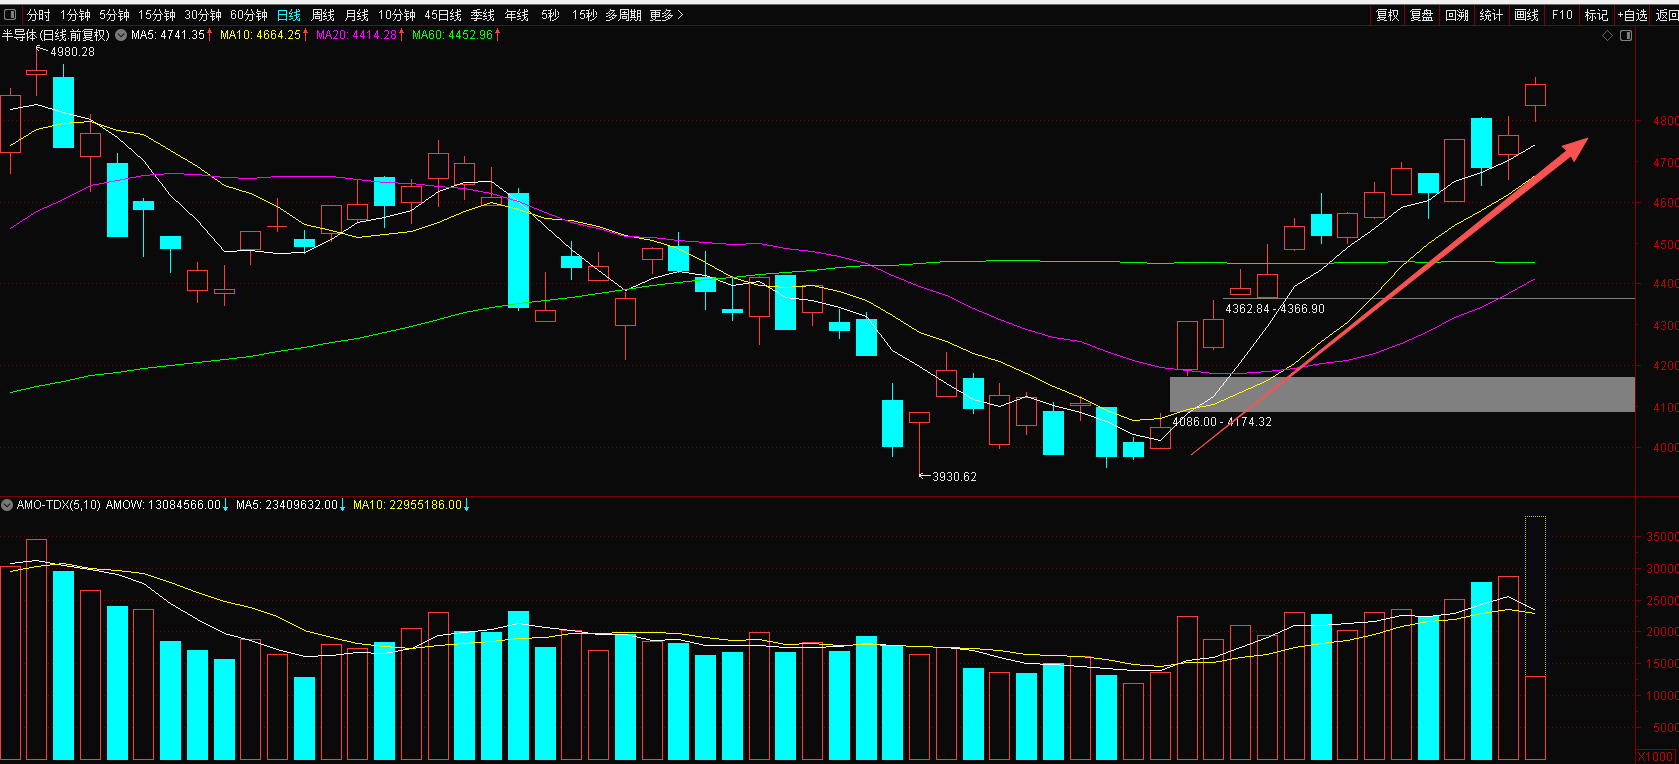Expand the main chart indicator dropdown

[121, 35]
